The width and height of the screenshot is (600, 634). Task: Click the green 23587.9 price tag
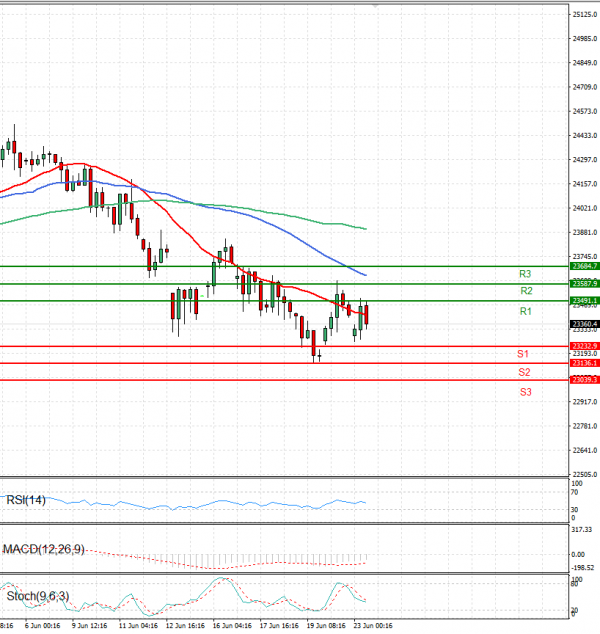click(x=584, y=283)
